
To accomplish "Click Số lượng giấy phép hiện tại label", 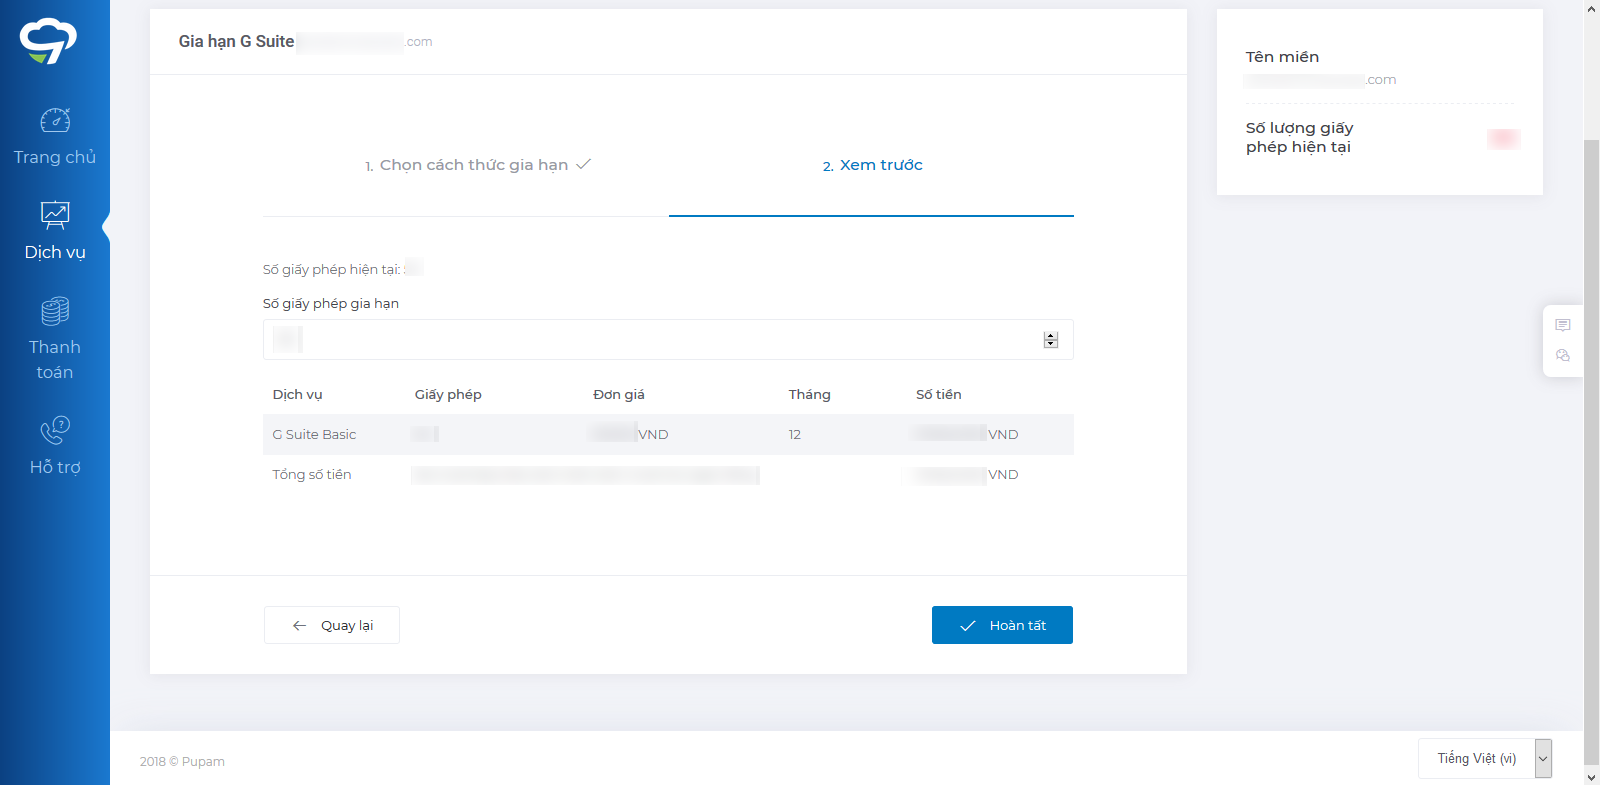I will tap(1299, 137).
